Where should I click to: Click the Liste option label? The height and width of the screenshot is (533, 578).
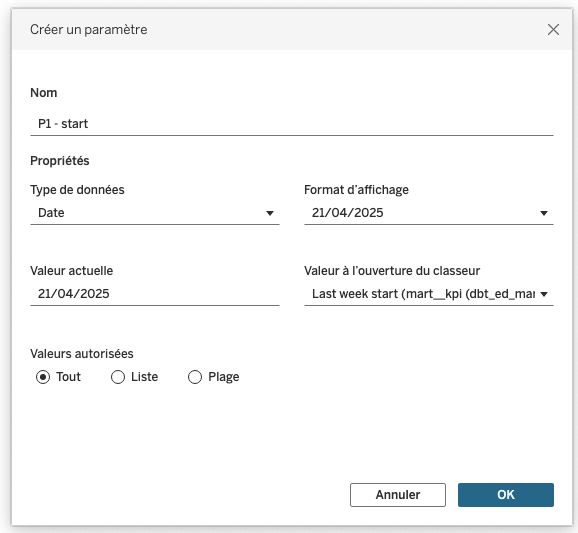click(144, 377)
